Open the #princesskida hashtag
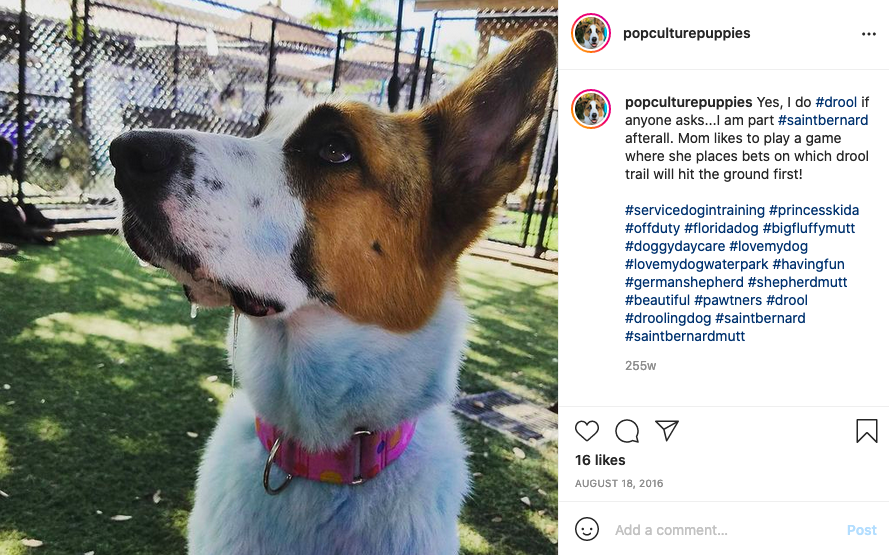The height and width of the screenshot is (555, 889). [814, 210]
